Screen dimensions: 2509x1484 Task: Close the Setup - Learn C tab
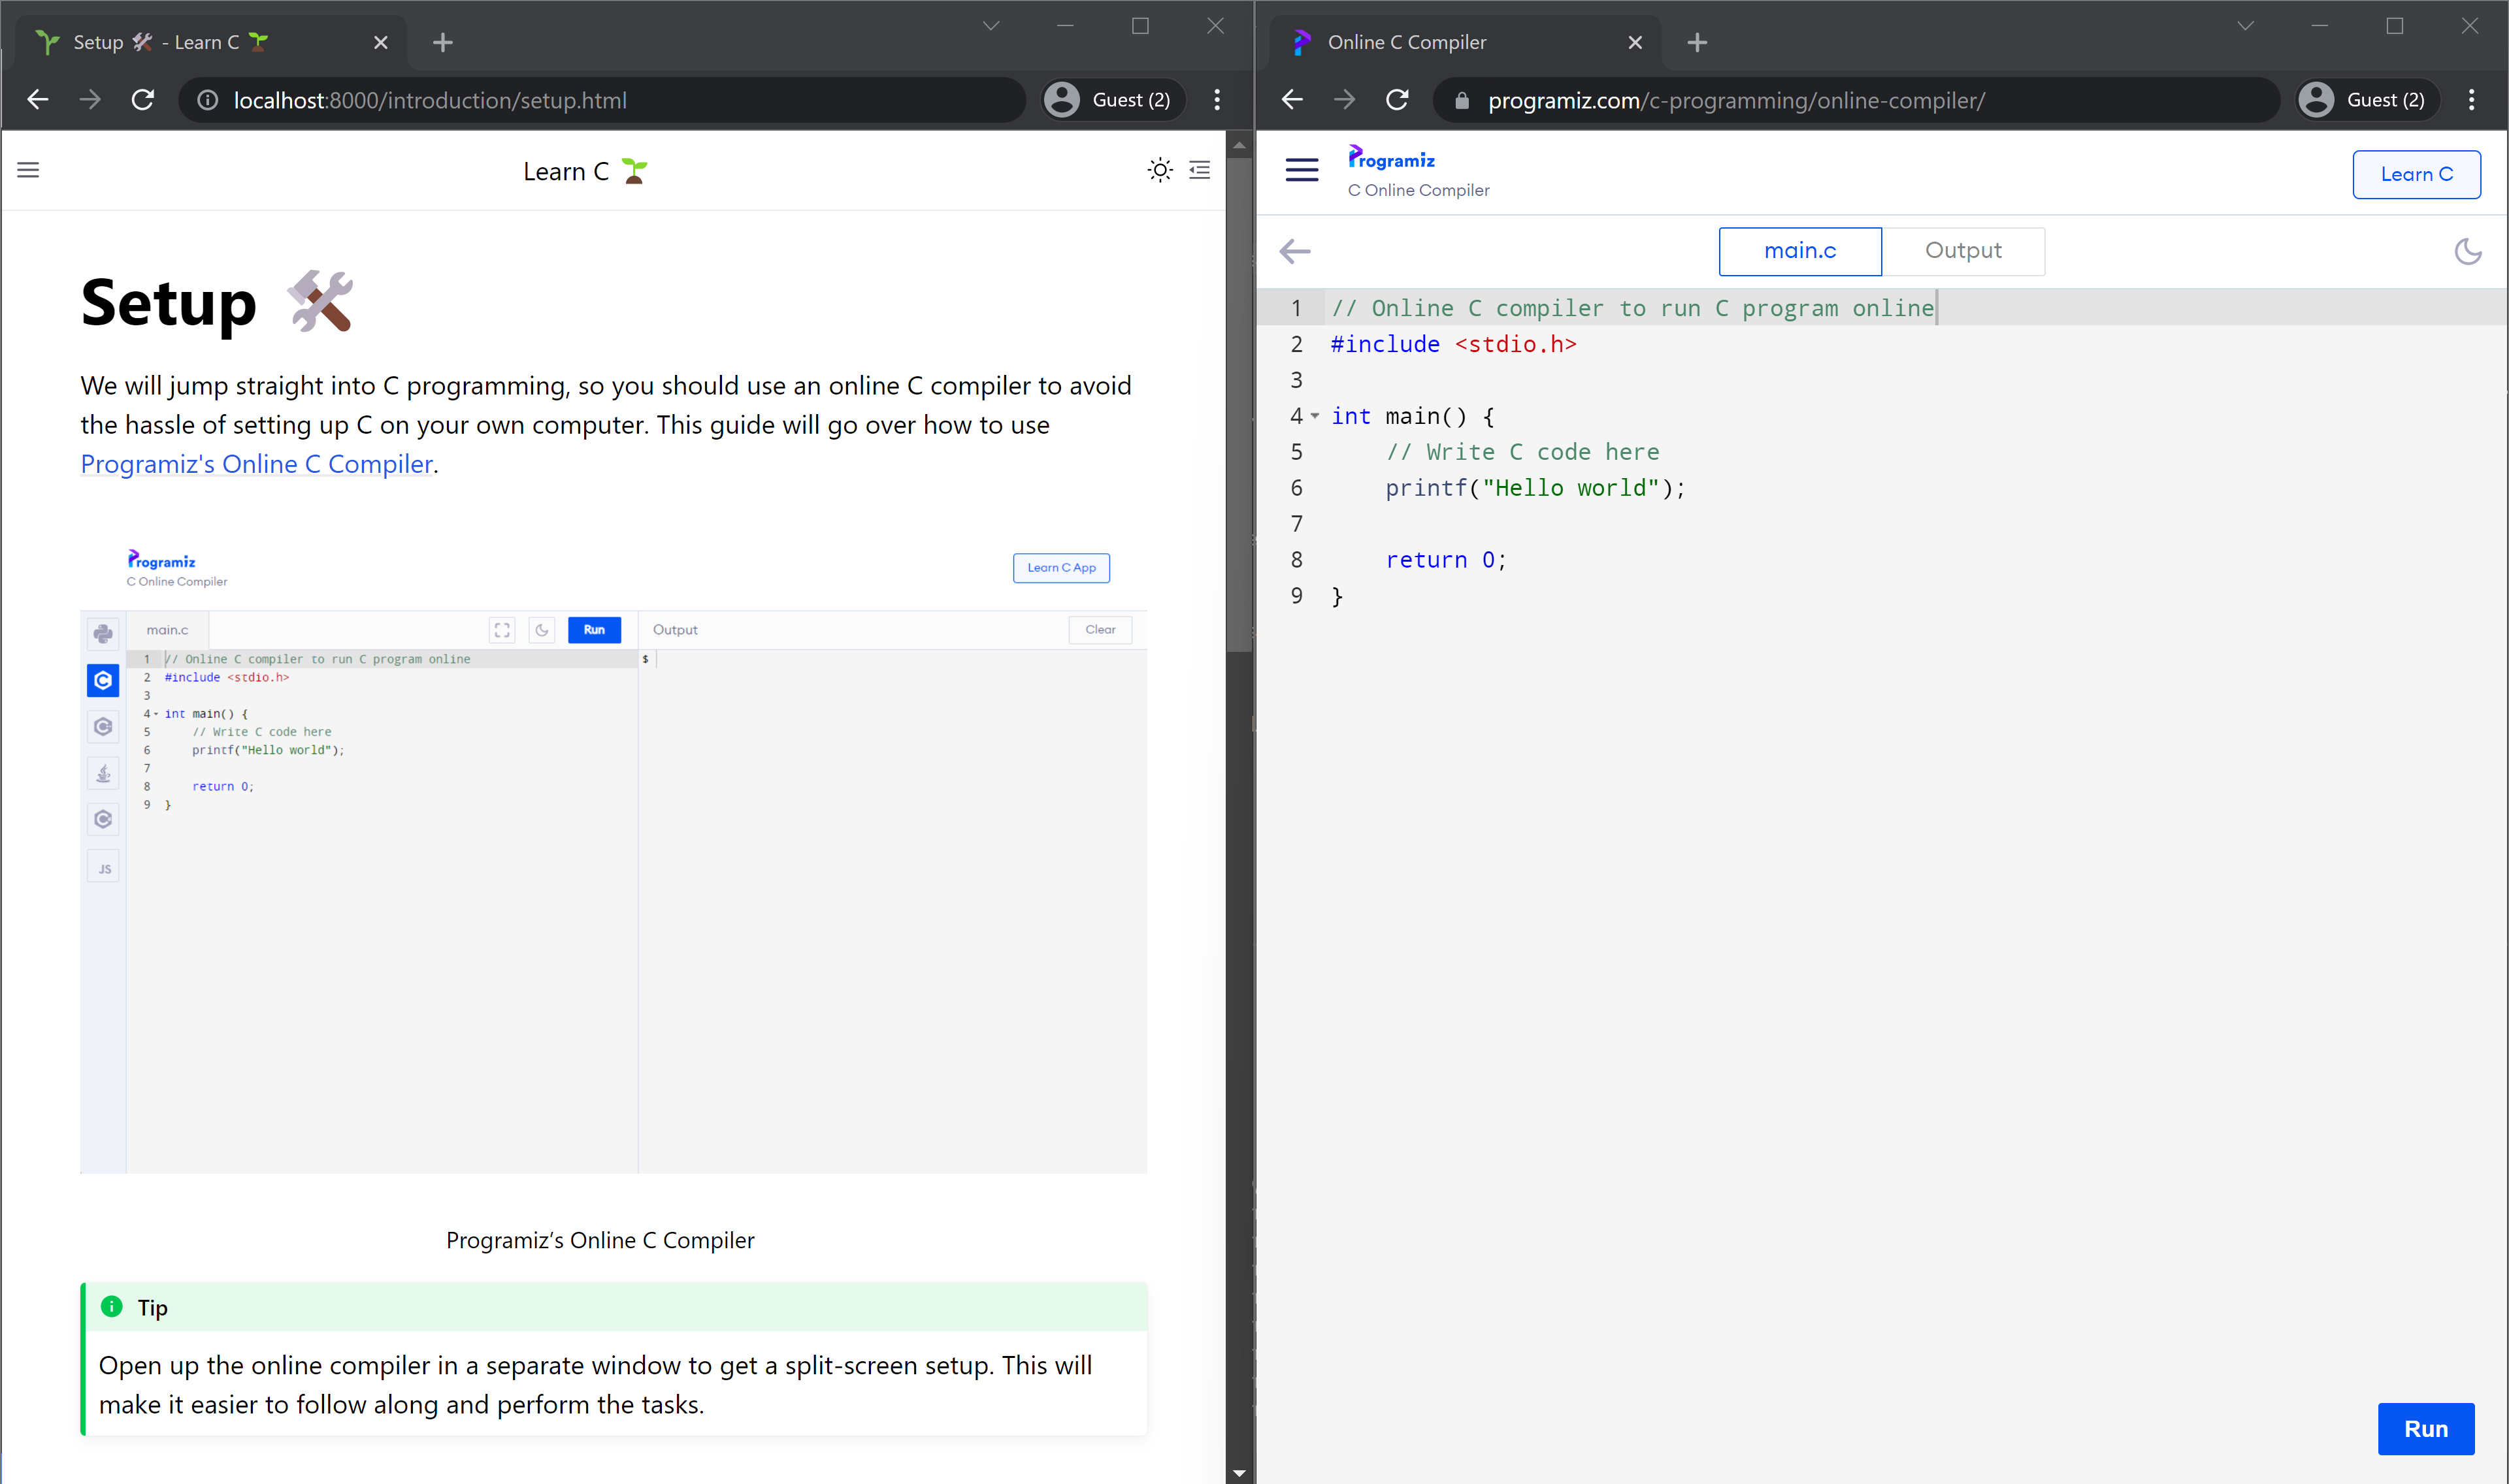[x=380, y=43]
